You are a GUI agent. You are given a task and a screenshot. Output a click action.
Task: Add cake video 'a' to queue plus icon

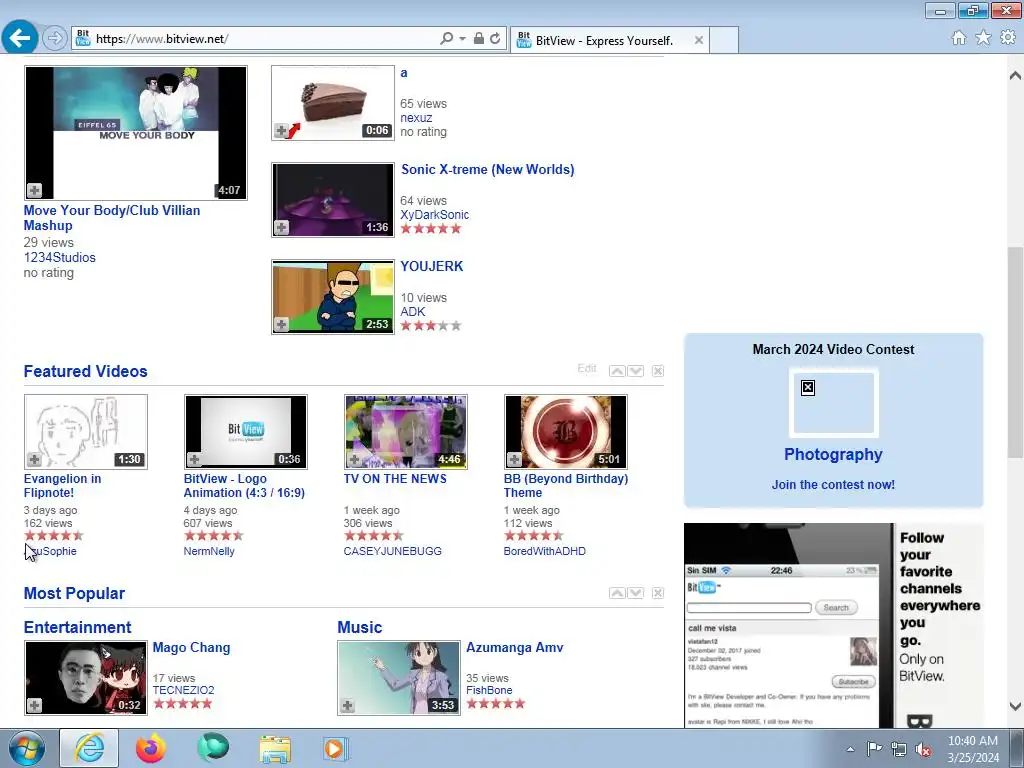(281, 131)
